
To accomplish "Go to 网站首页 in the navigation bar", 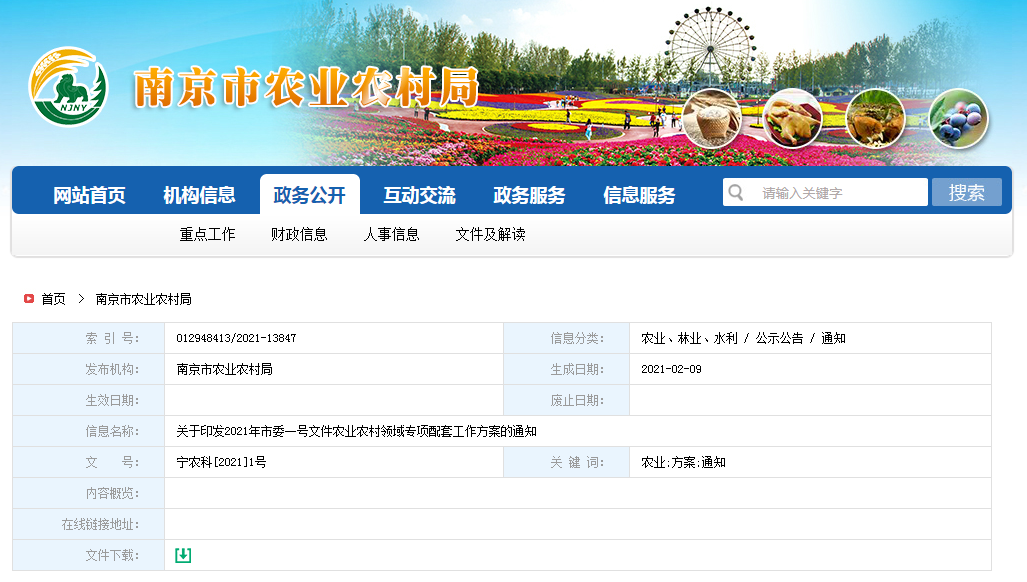I will point(89,195).
